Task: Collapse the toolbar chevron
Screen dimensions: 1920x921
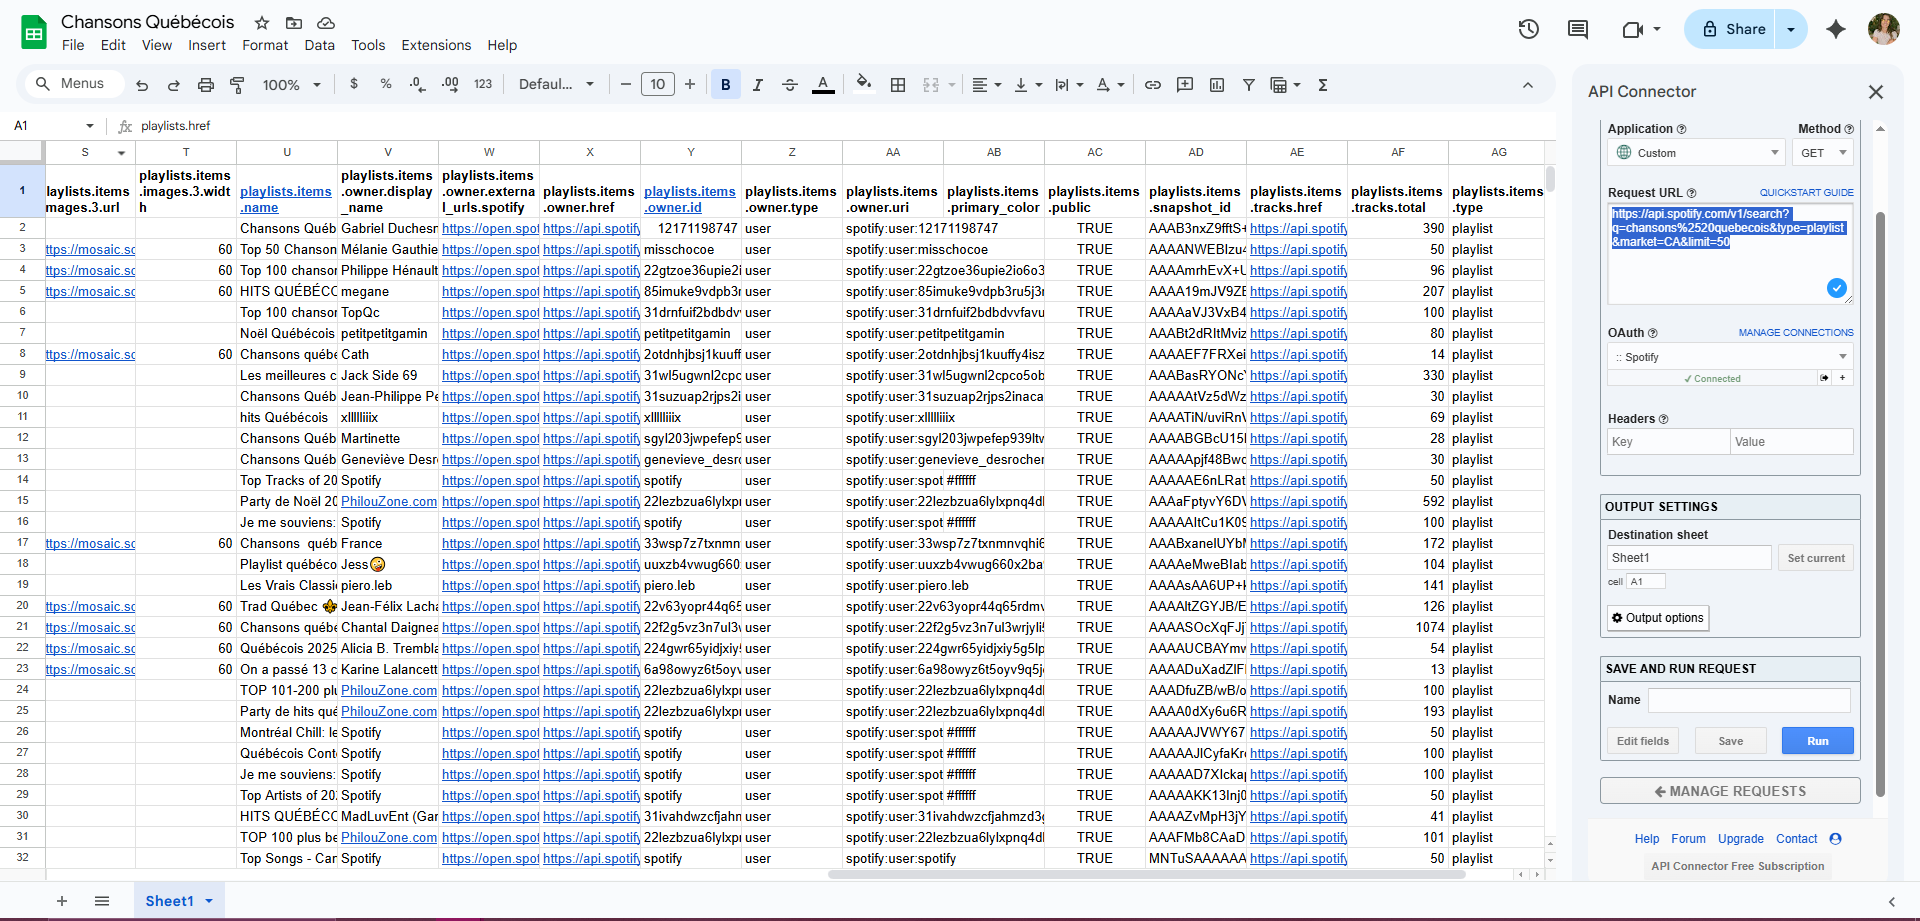Action: (x=1528, y=85)
